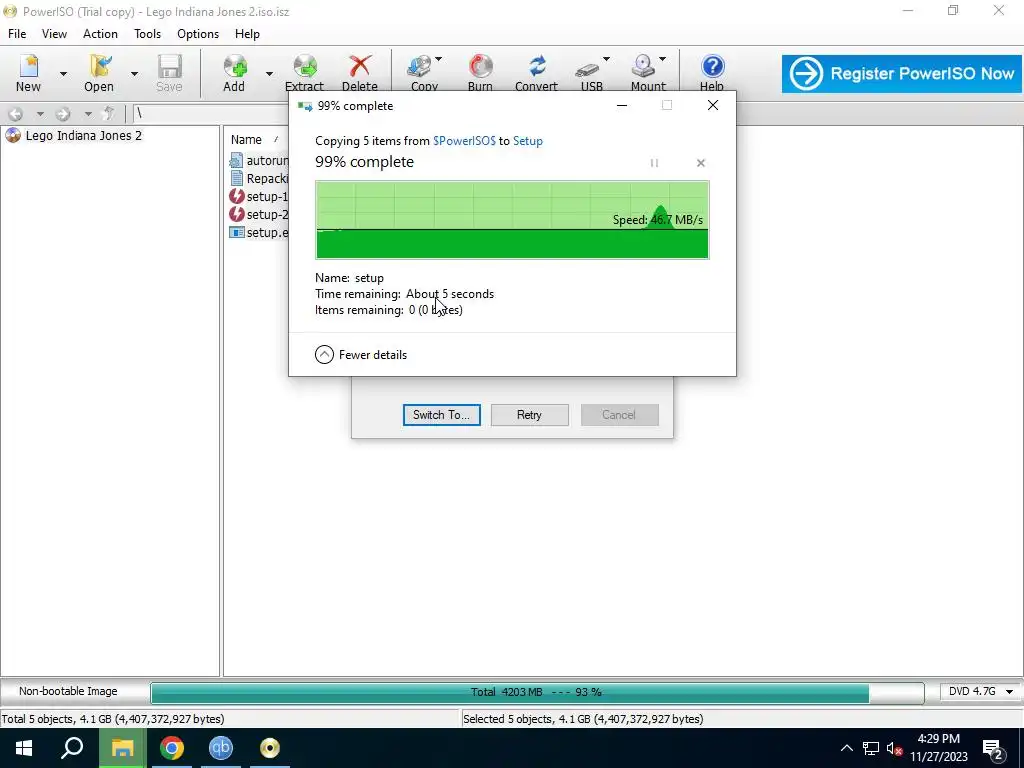Image resolution: width=1024 pixels, height=768 pixels.
Task: Open the Windows Start menu
Action: tap(24, 748)
